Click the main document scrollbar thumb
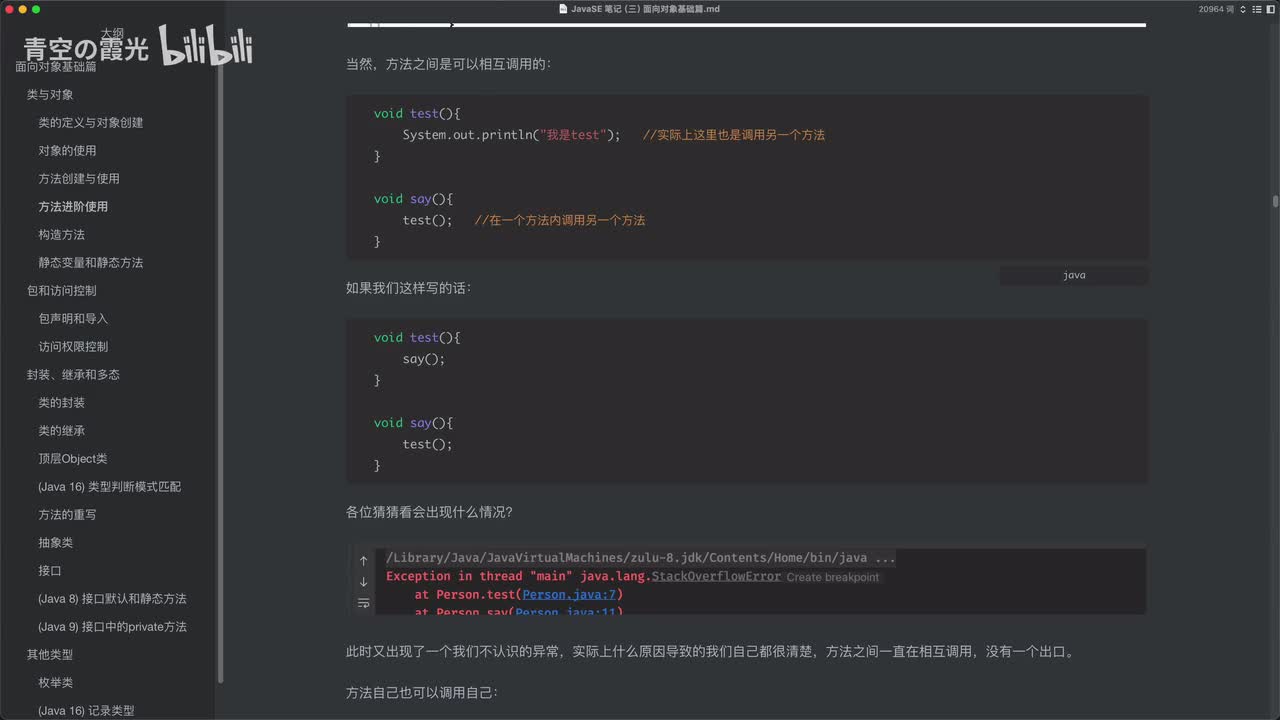Screen dimensions: 1280x720 1275,201
